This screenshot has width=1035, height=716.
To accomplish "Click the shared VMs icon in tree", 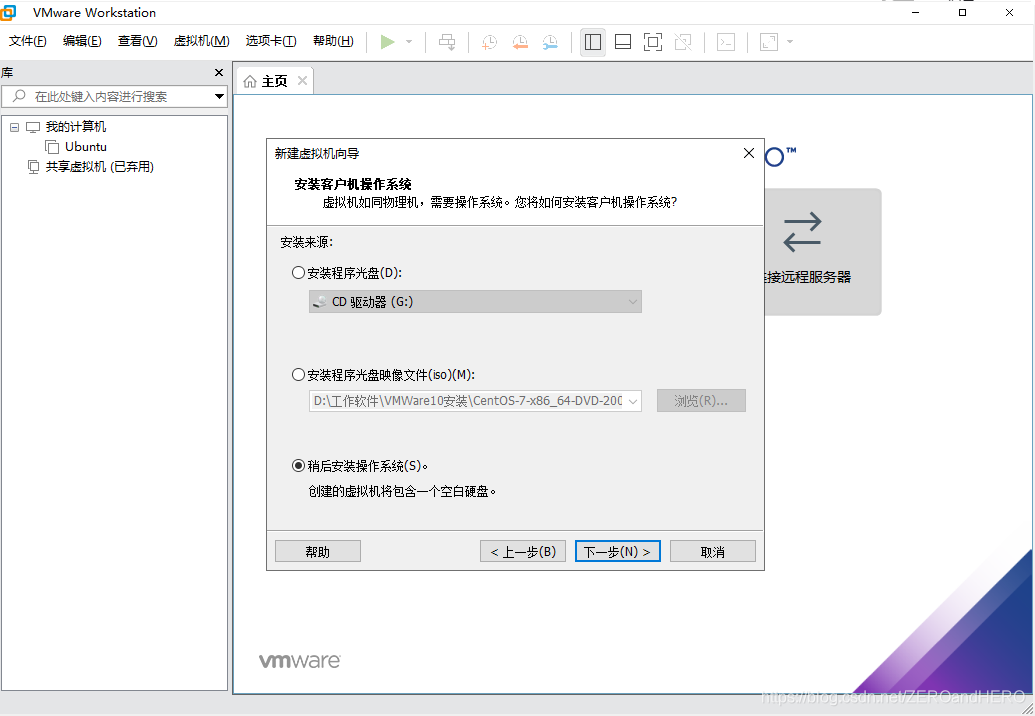I will 33,167.
